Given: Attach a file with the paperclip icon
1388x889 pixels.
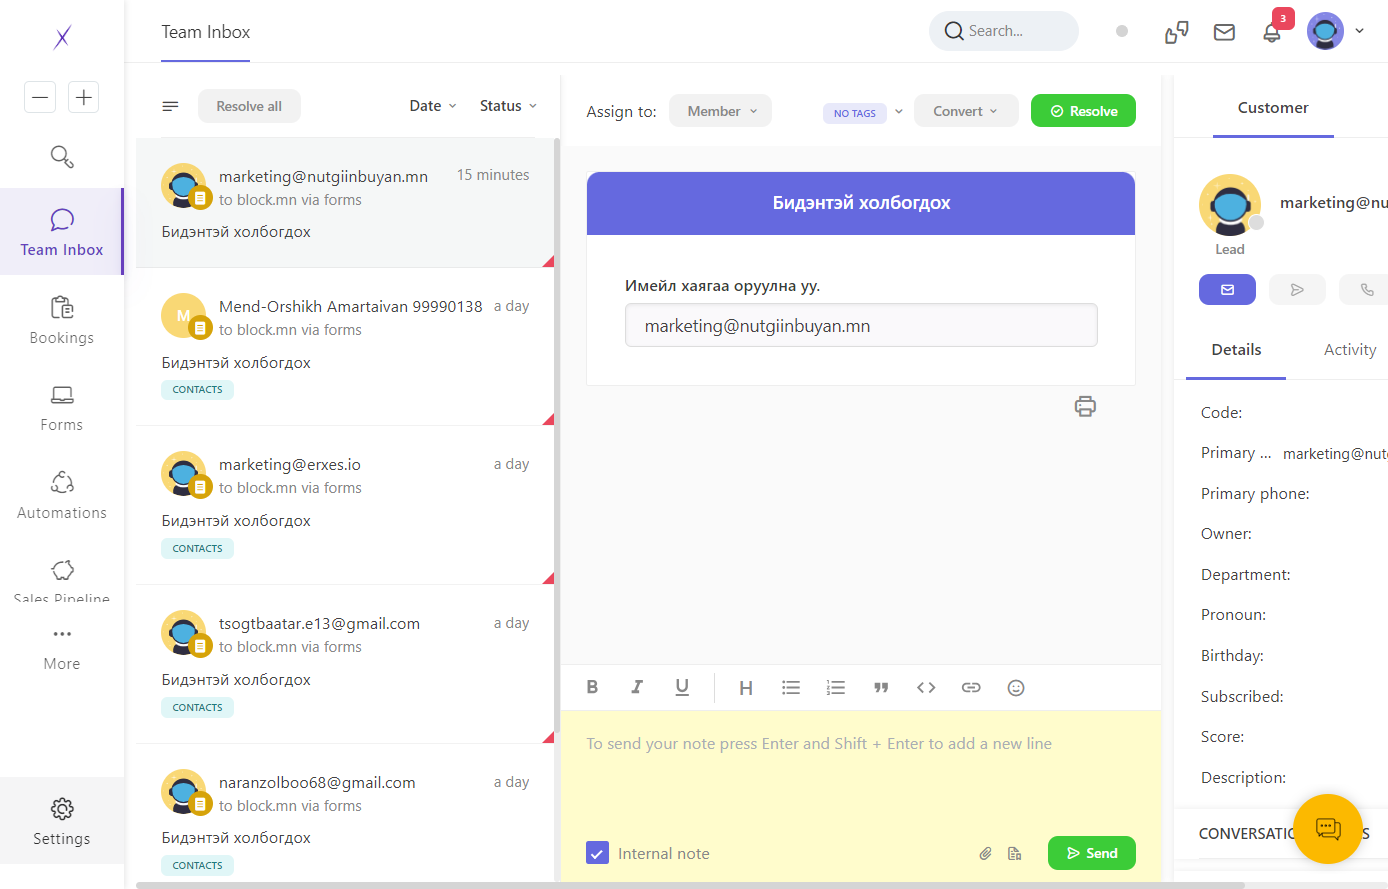Looking at the screenshot, I should tap(985, 853).
